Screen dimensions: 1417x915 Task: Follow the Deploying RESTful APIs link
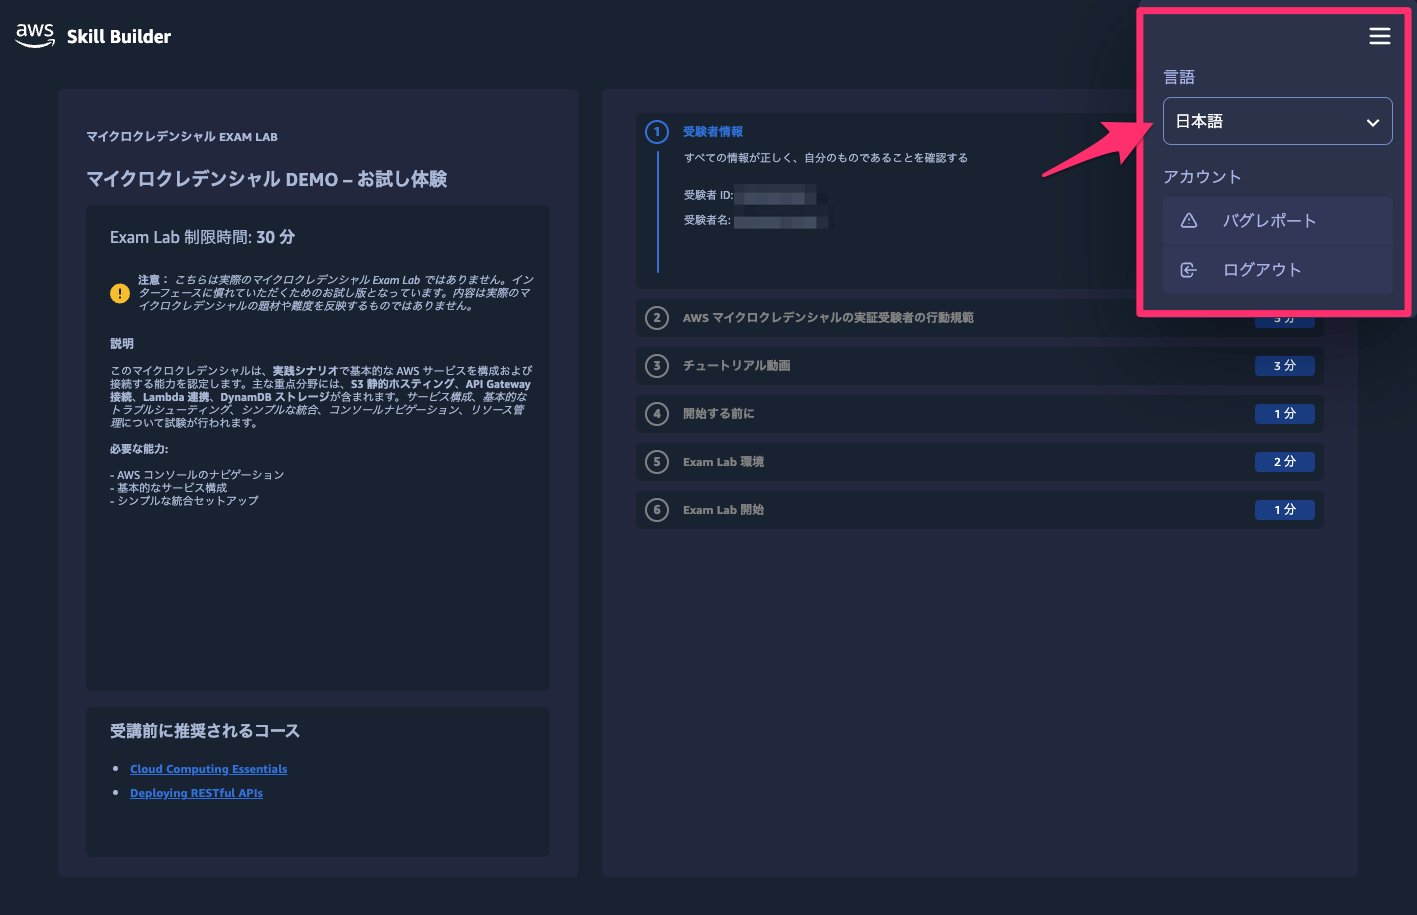[x=196, y=793]
